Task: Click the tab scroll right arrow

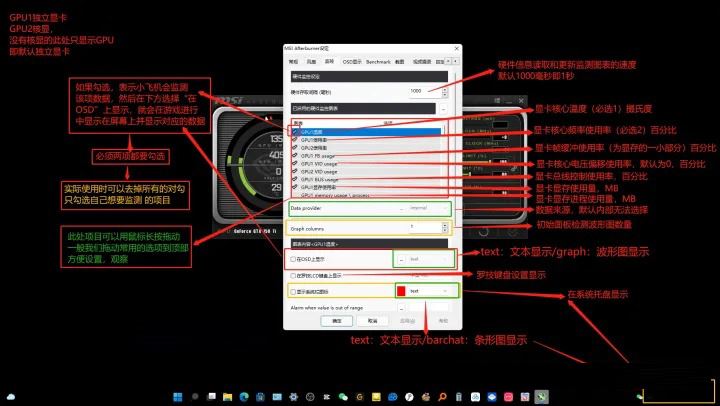Action: point(455,61)
